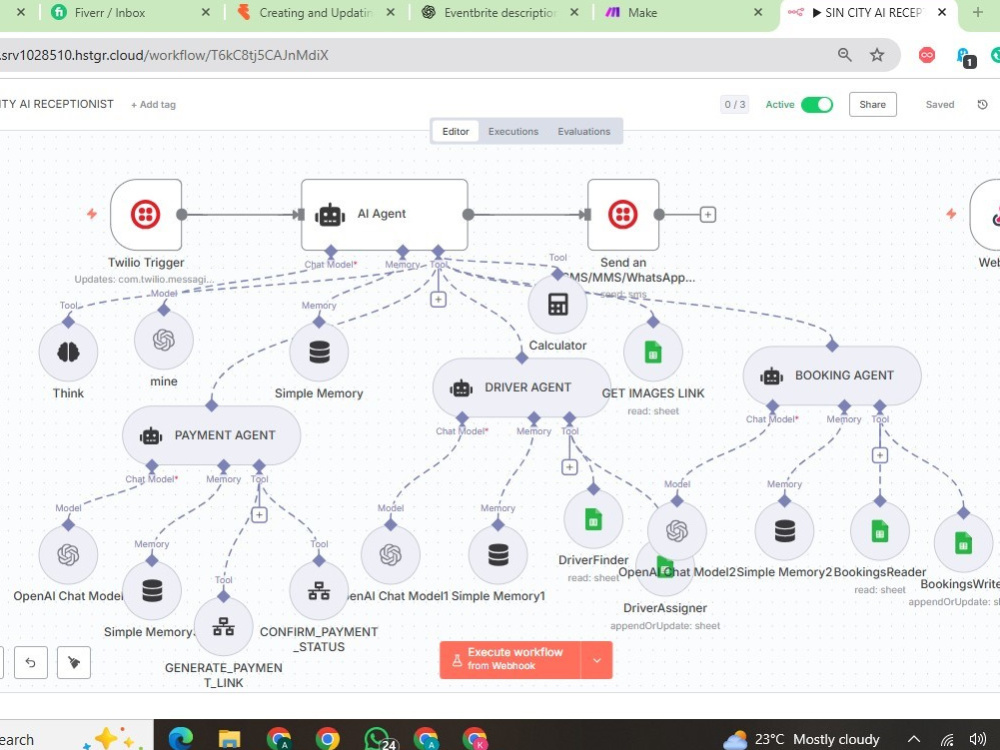Image resolution: width=1000 pixels, height=750 pixels.
Task: Bookmark page with star icon
Action: 878,55
